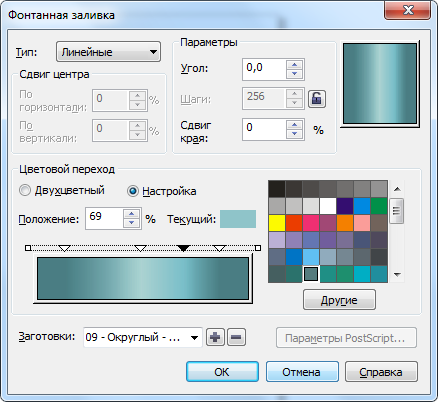Decrease Положение percent with down arrow

pos(131,223)
